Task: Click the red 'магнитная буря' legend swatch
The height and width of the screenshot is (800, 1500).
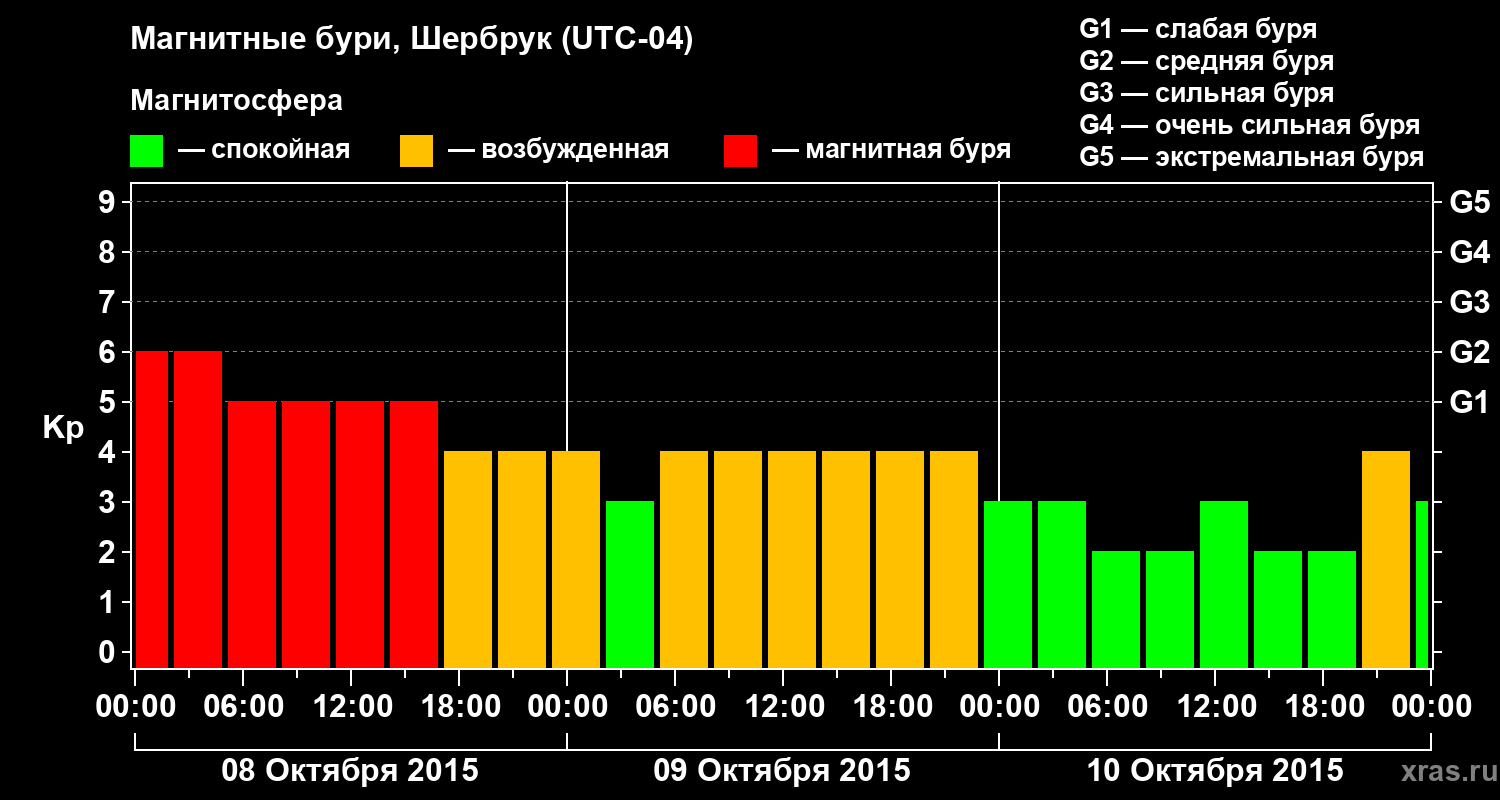Action: coord(740,151)
